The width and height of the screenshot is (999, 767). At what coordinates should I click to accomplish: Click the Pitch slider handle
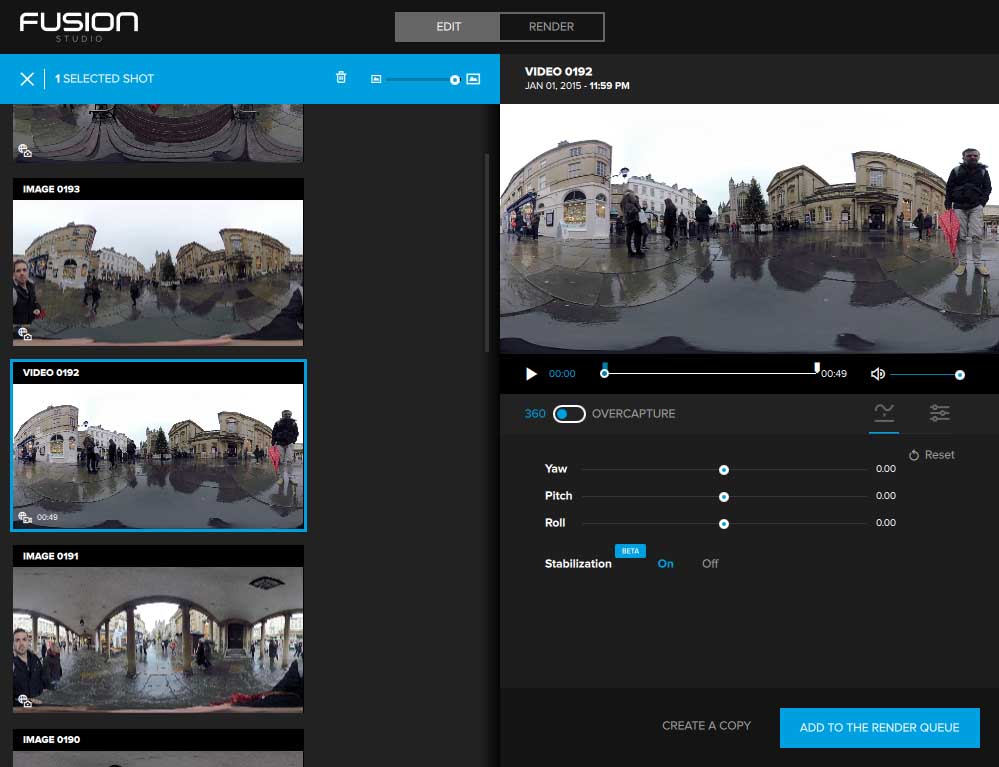pos(724,497)
